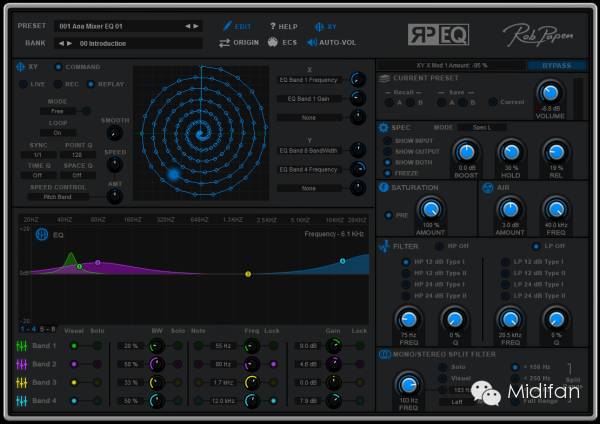Switch to bands 1-4 tab
Screen dimensions: 600x424
click(28, 329)
